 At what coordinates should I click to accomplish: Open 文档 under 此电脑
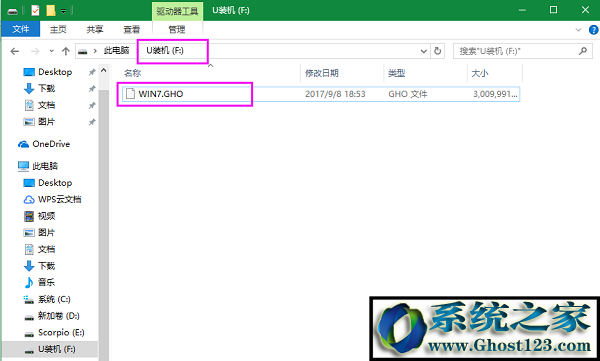(x=46, y=249)
